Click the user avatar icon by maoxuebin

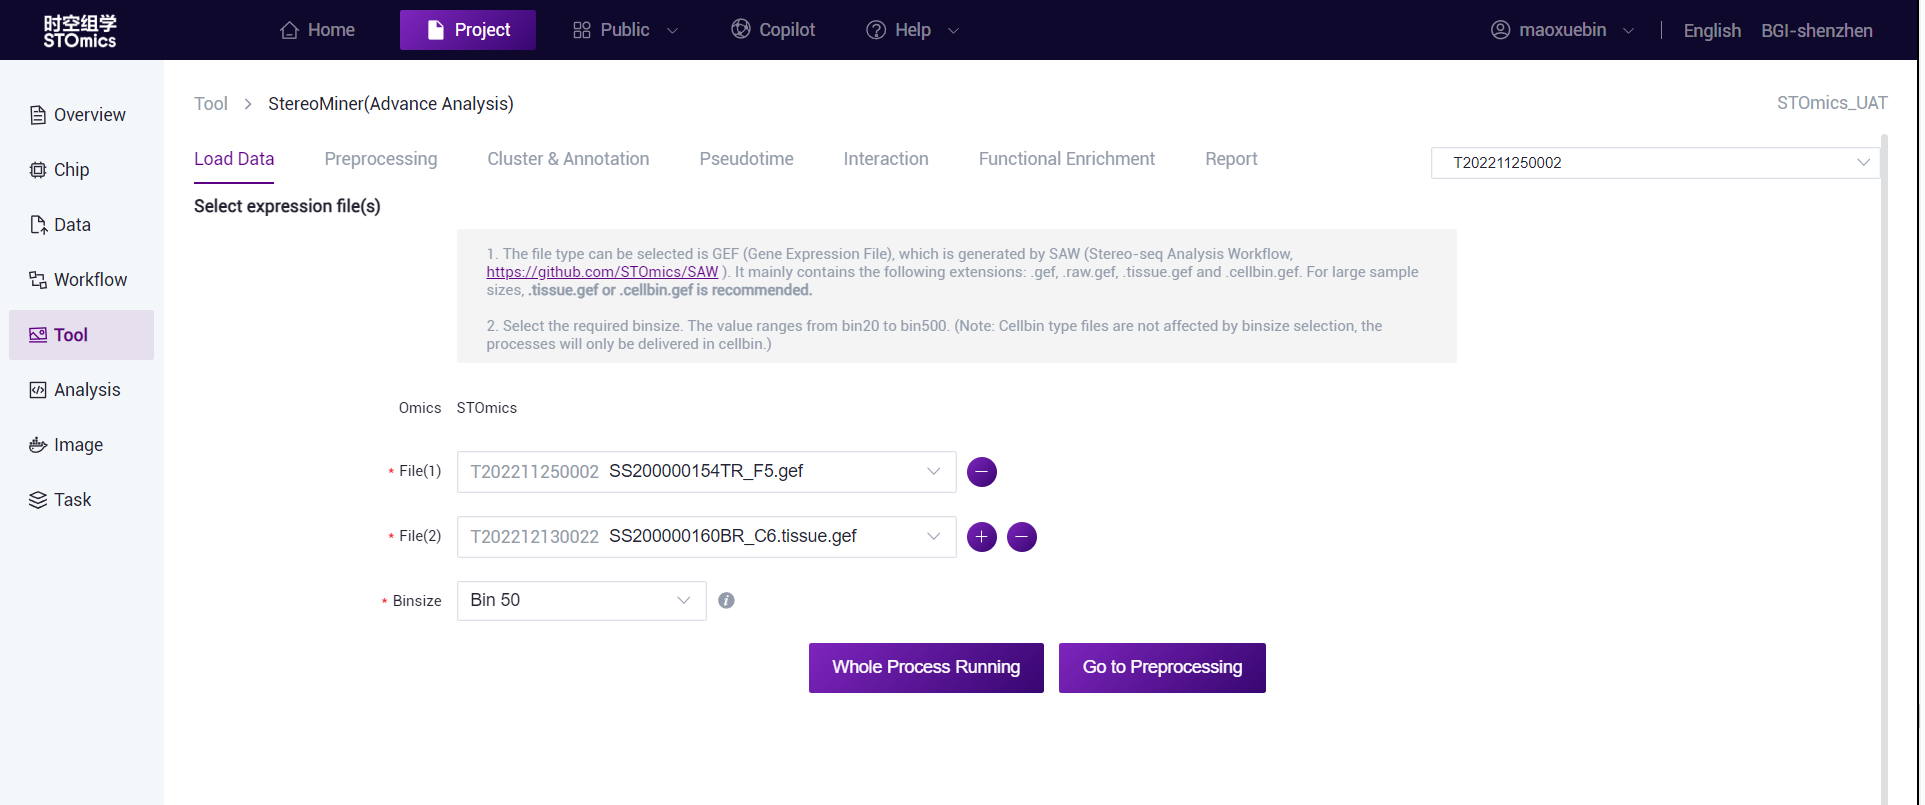pos(1500,30)
